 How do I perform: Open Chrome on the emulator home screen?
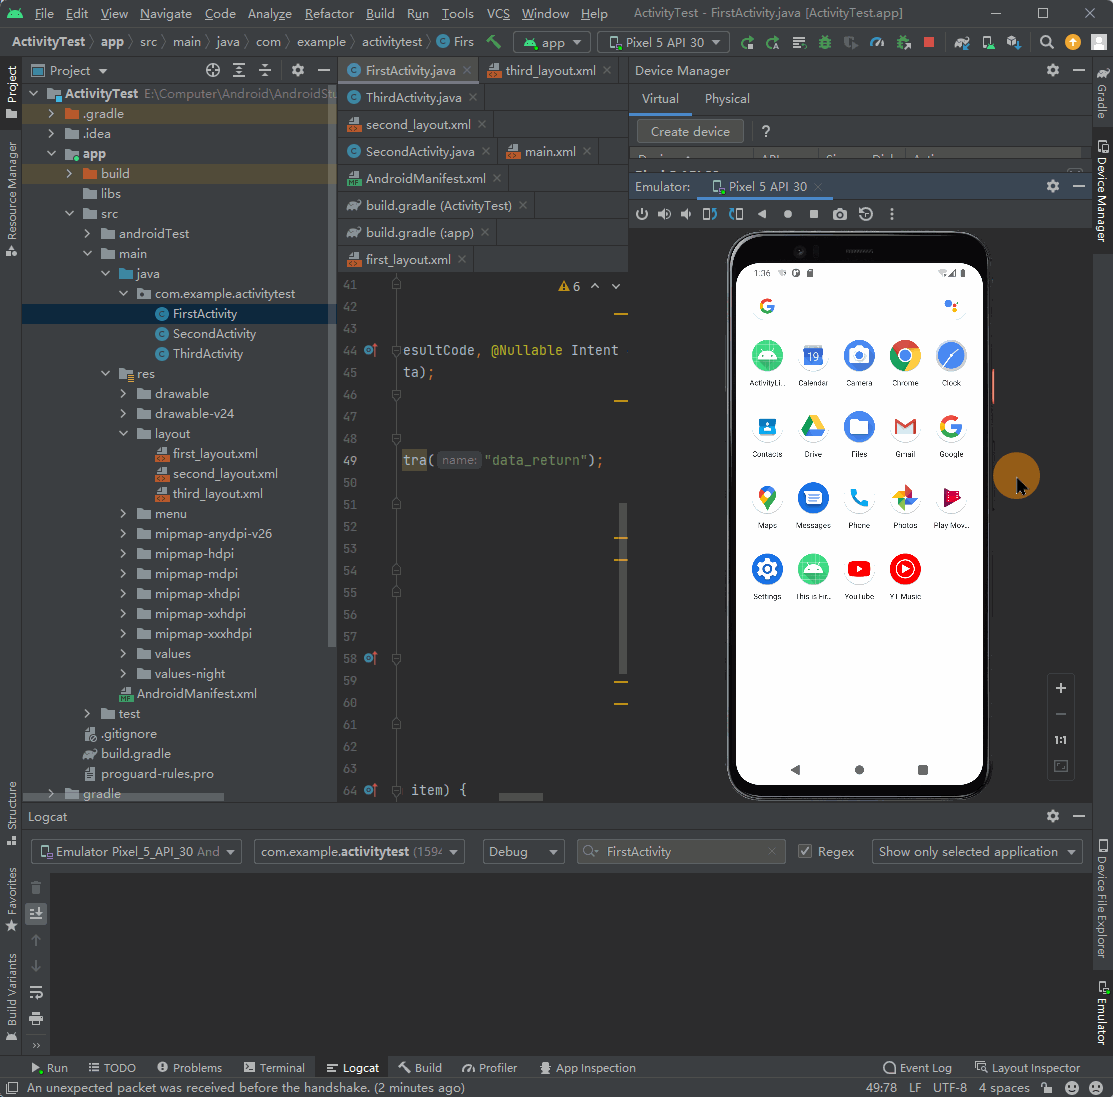[x=905, y=356]
